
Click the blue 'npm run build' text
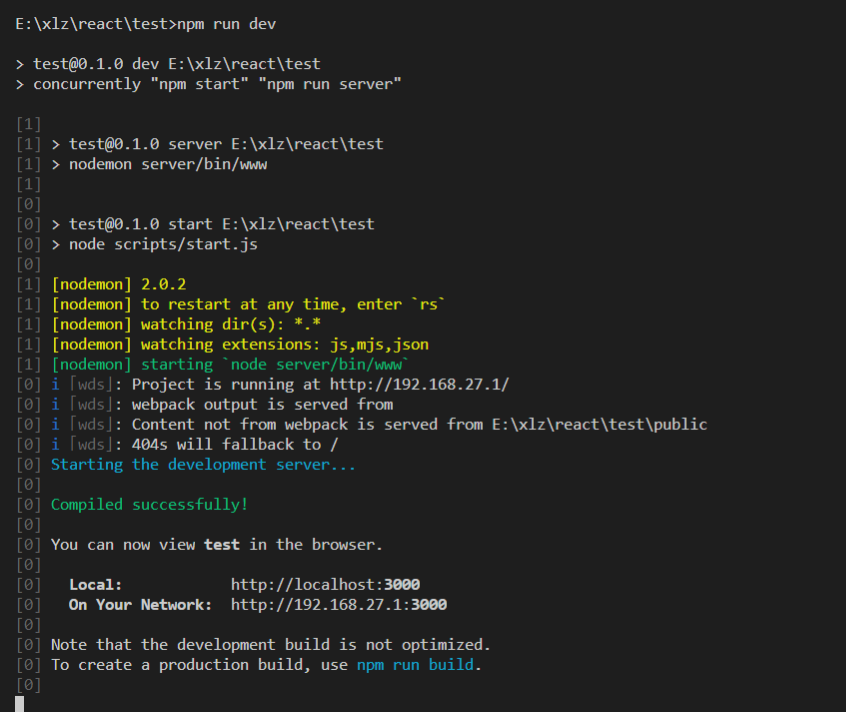415,665
